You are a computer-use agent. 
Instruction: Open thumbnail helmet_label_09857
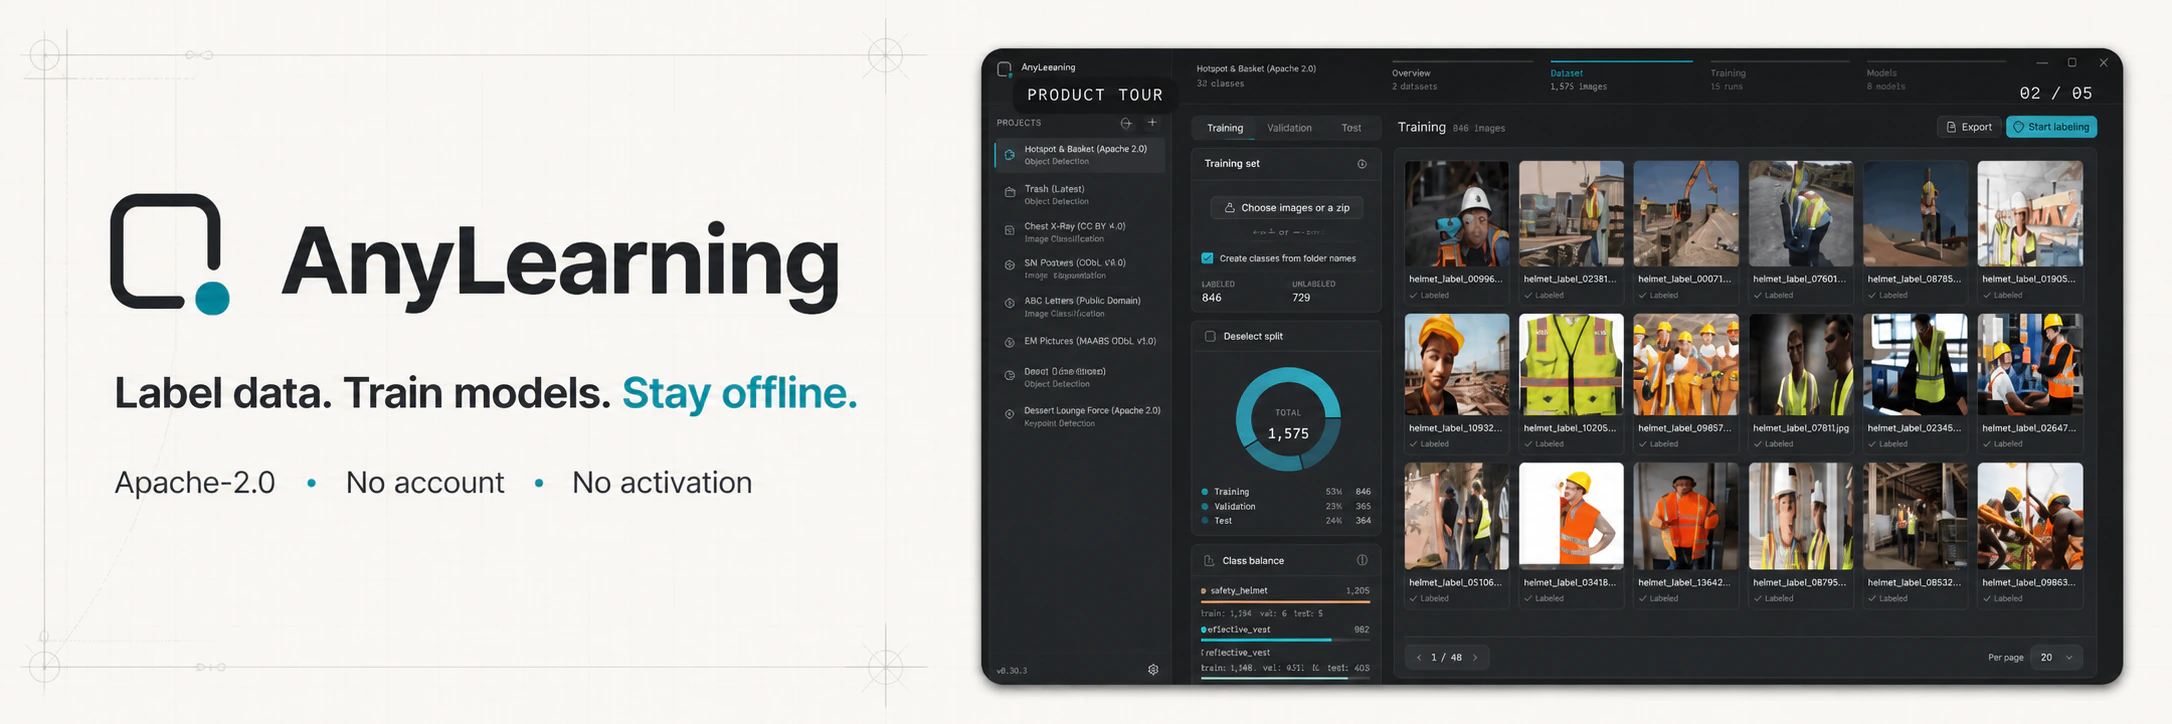click(x=1686, y=365)
